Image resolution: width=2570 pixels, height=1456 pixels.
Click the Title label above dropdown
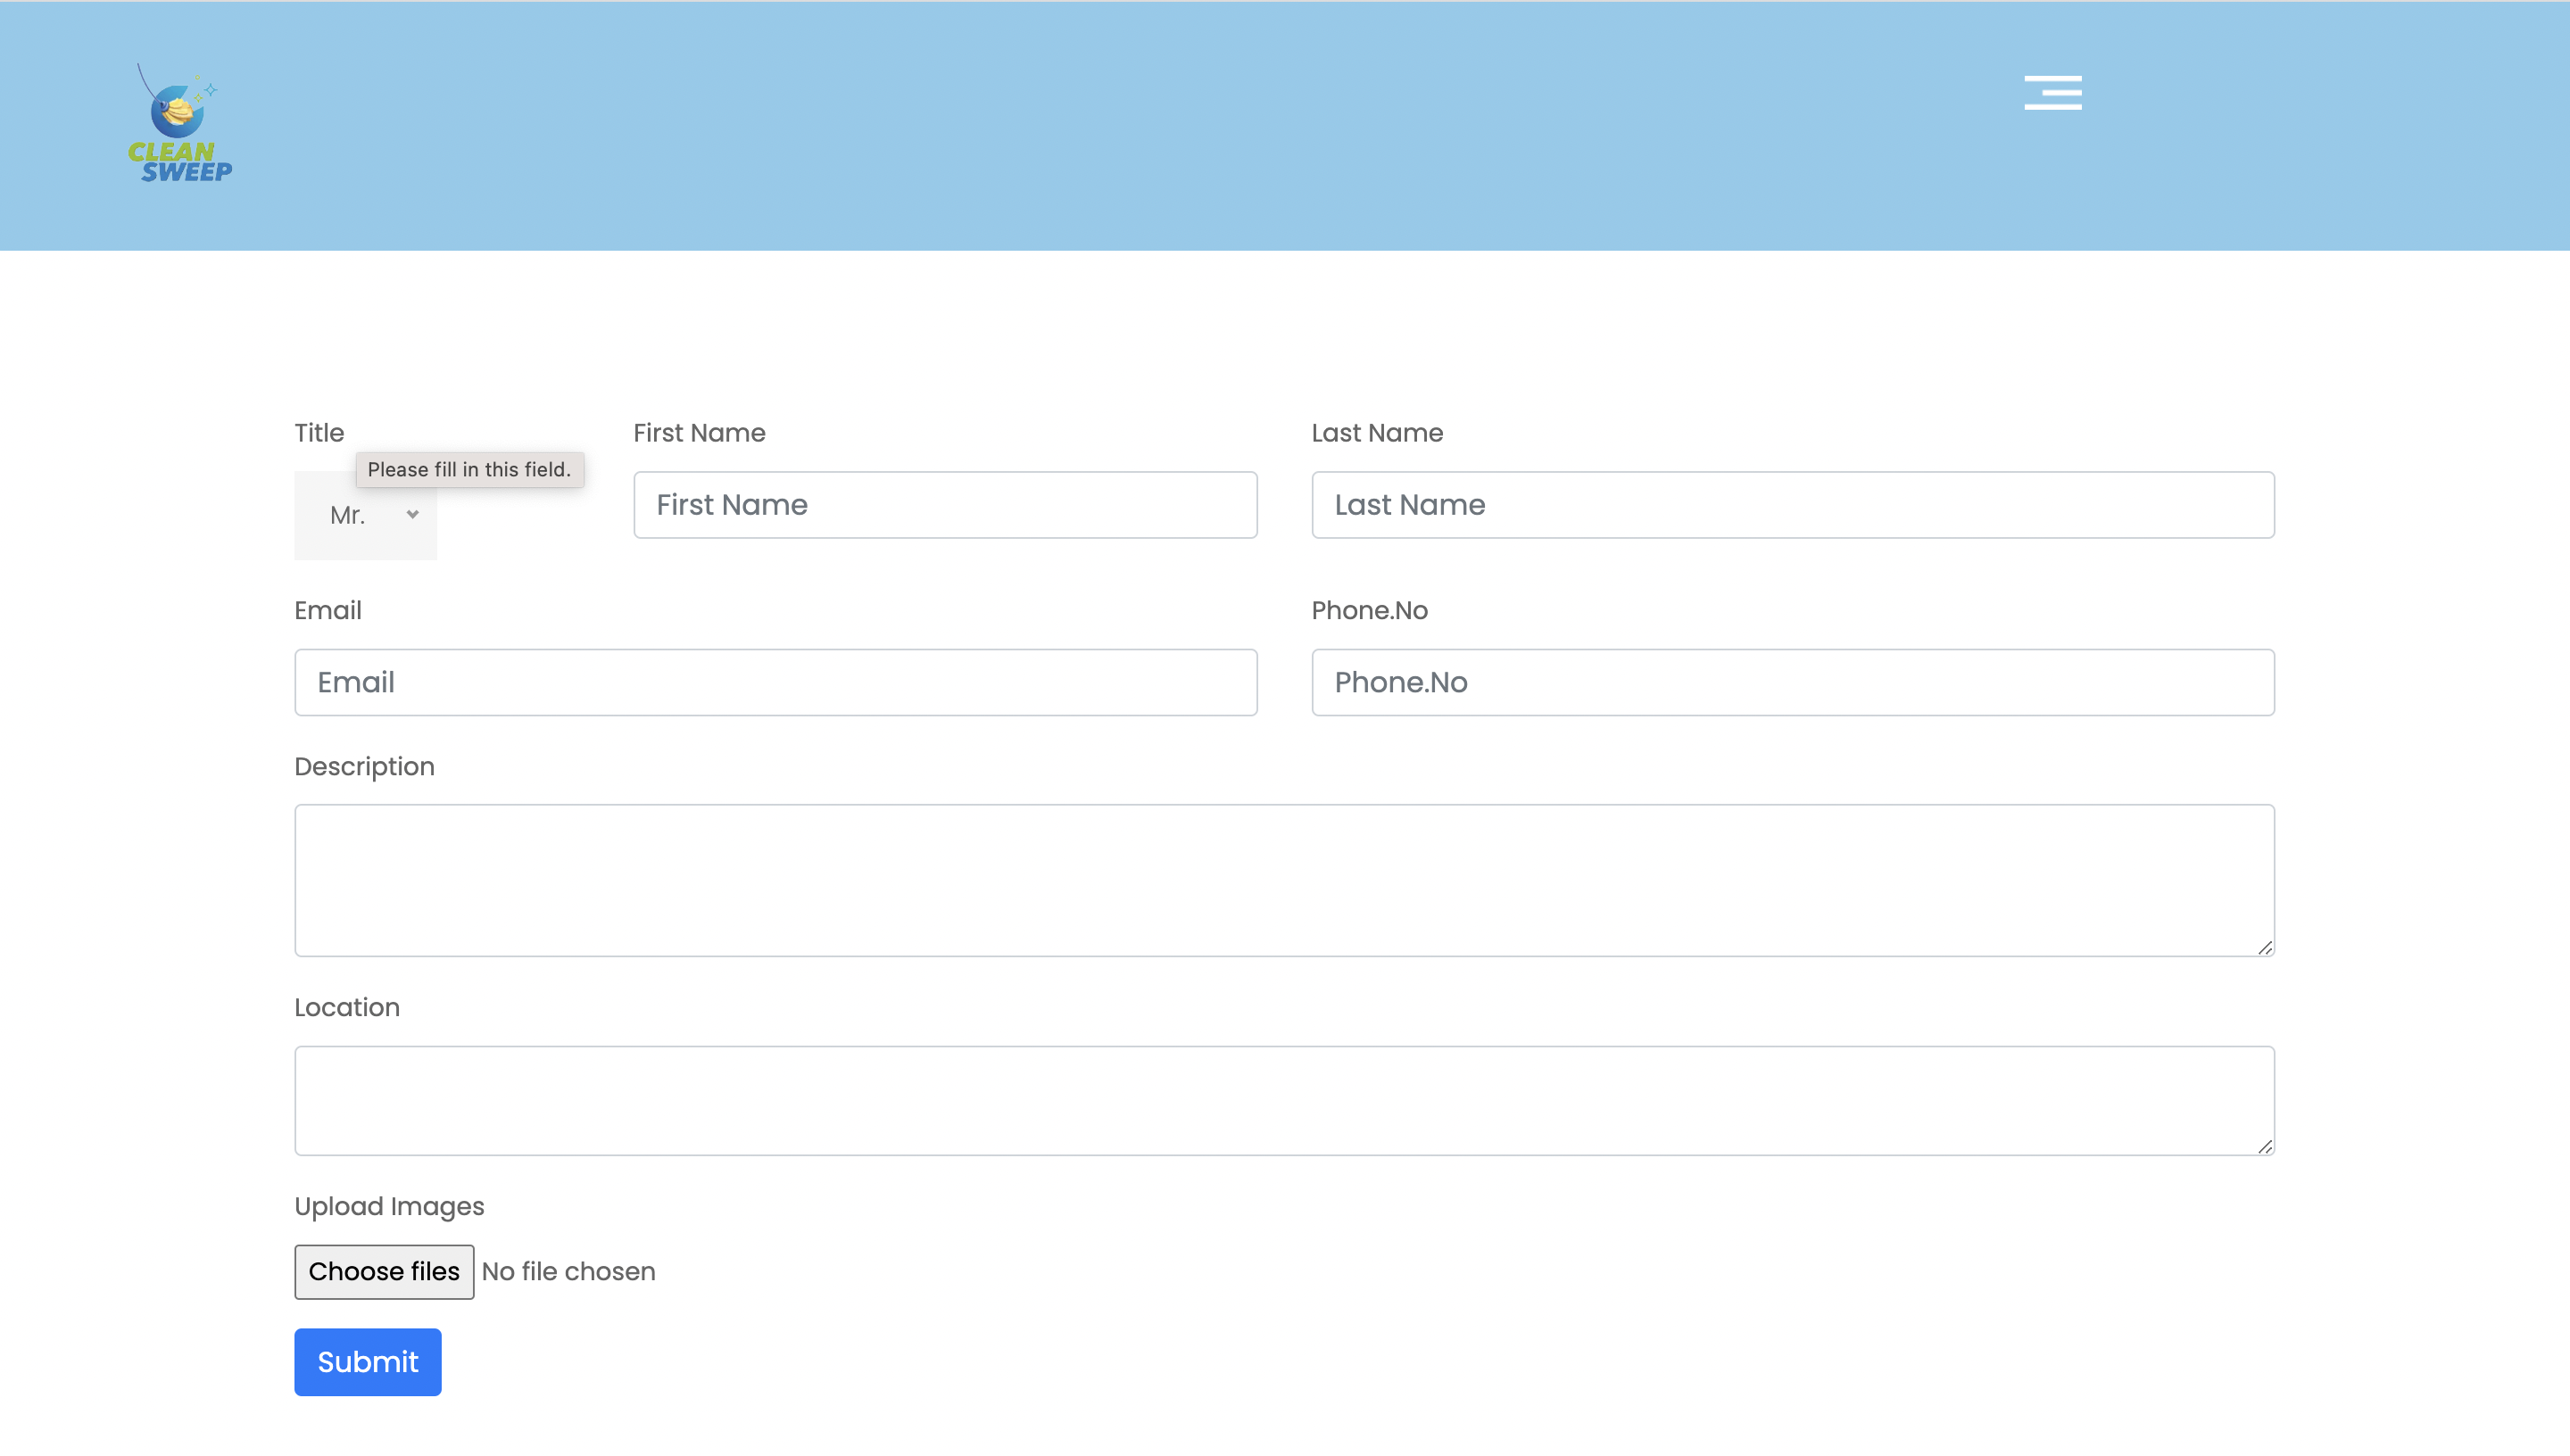(319, 433)
